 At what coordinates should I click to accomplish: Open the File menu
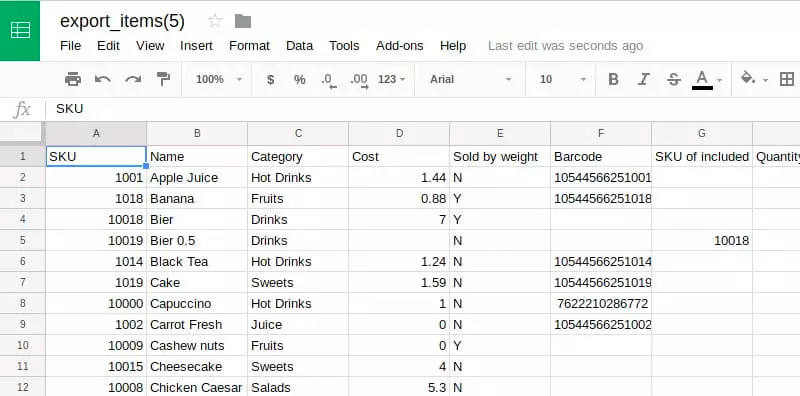[70, 46]
